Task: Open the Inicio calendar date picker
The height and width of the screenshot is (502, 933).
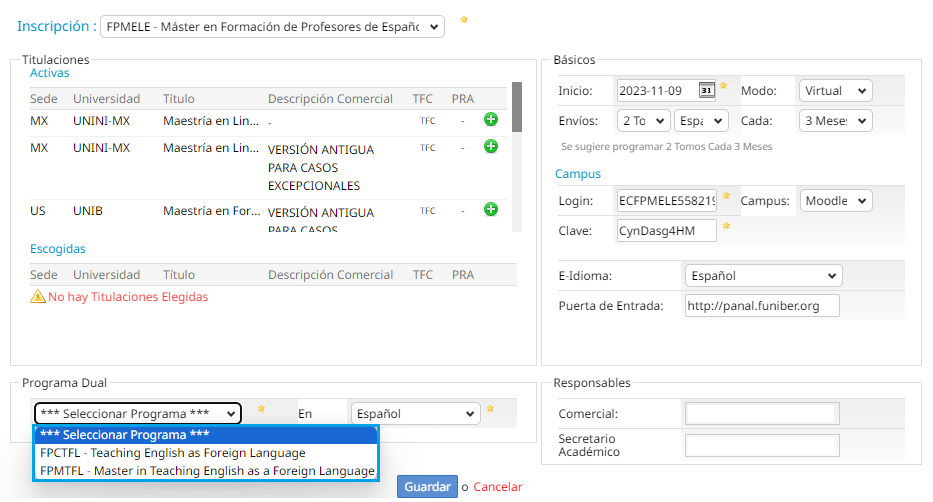Action: pos(706,90)
